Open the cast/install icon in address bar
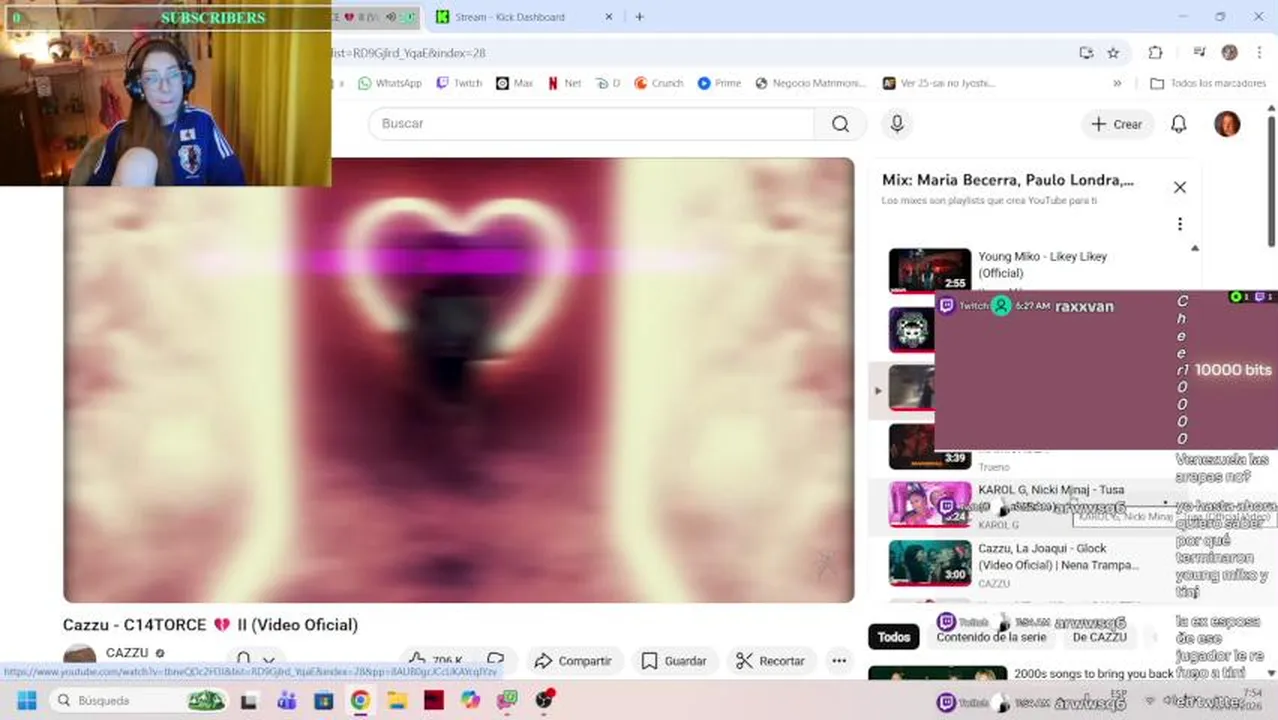Viewport: 1278px width, 720px height. tap(1086, 53)
